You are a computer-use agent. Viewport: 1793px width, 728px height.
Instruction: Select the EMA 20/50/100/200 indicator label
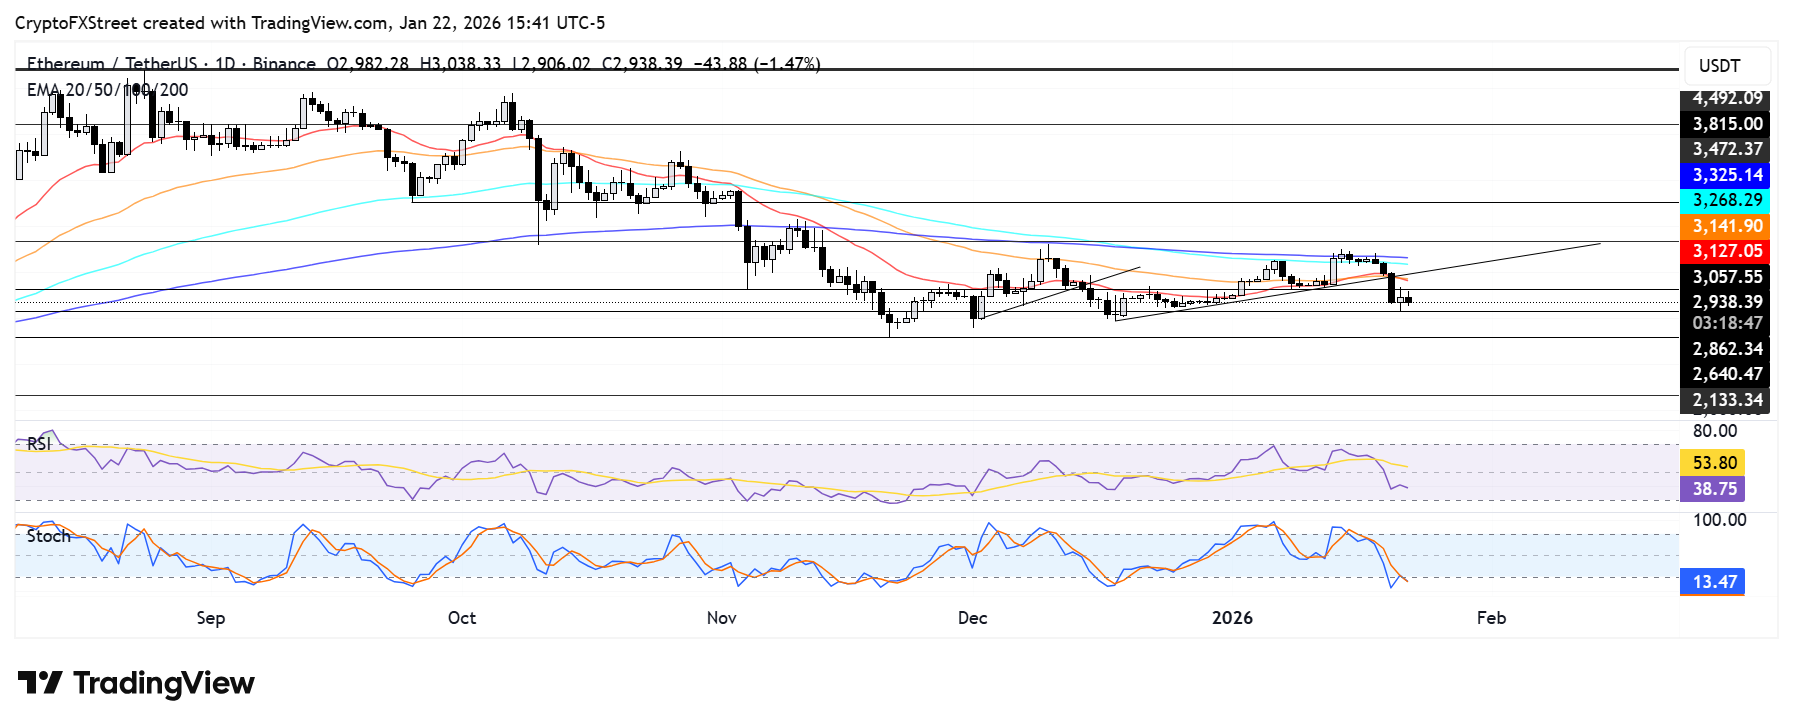click(x=107, y=90)
